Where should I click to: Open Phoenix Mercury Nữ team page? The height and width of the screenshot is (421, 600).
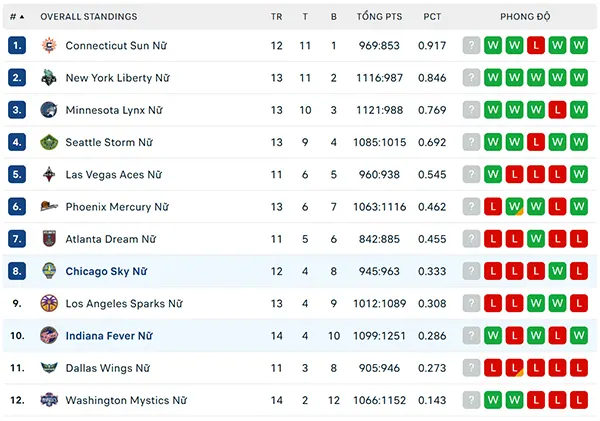(x=117, y=207)
